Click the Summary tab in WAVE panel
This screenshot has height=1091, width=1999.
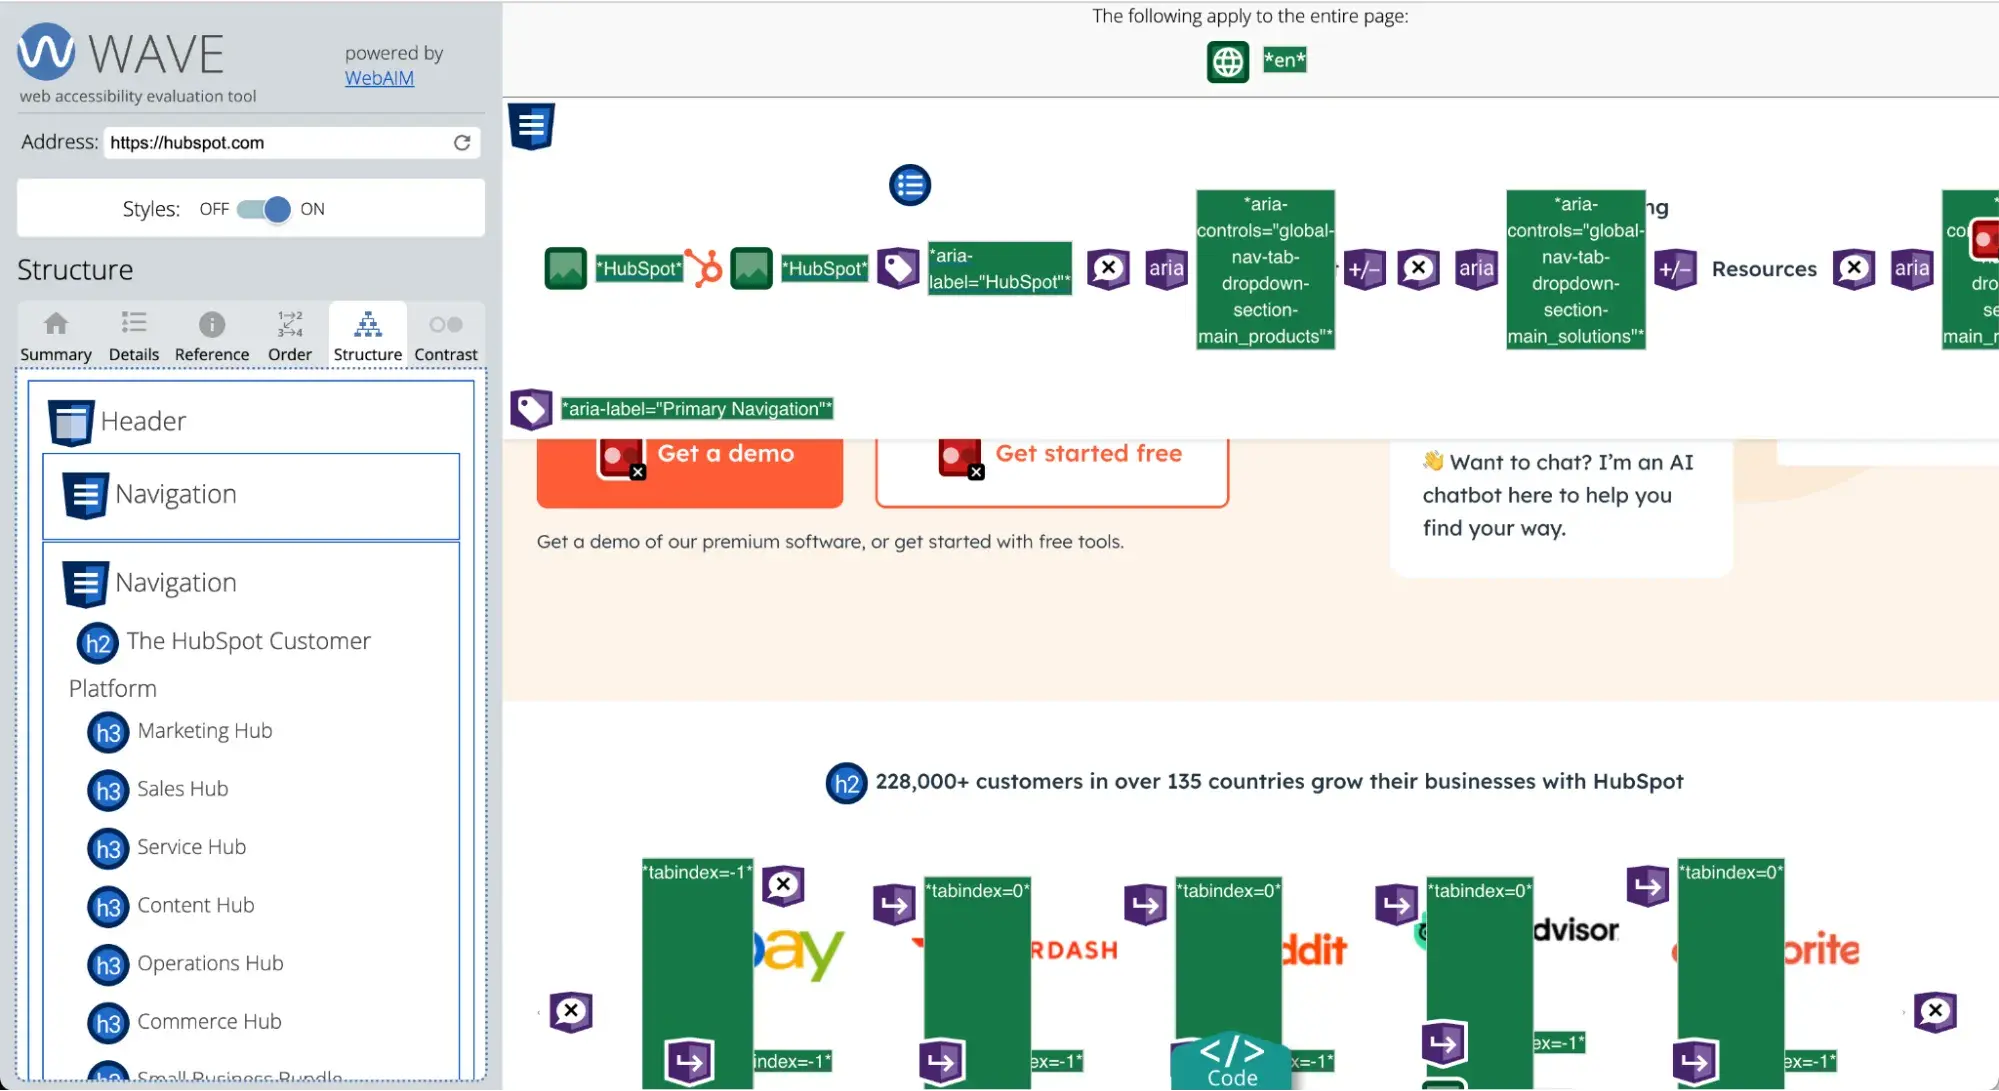point(54,336)
